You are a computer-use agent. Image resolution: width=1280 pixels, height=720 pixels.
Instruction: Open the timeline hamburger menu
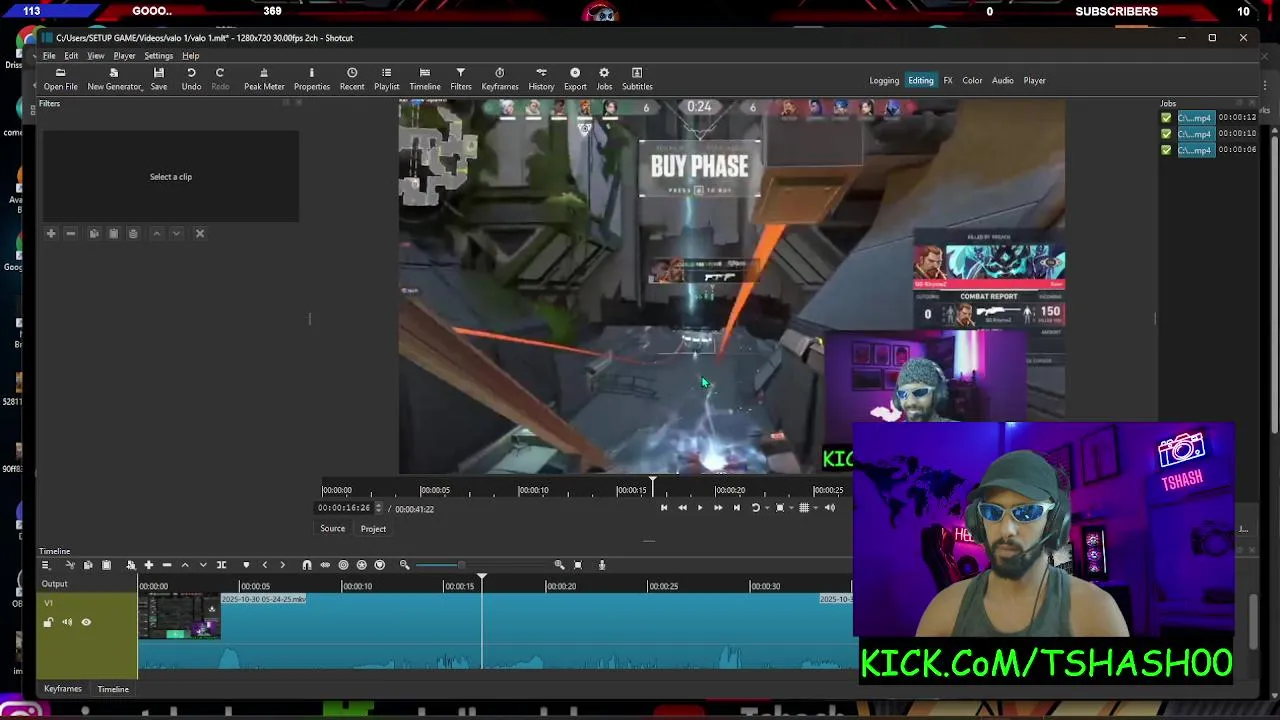click(45, 565)
